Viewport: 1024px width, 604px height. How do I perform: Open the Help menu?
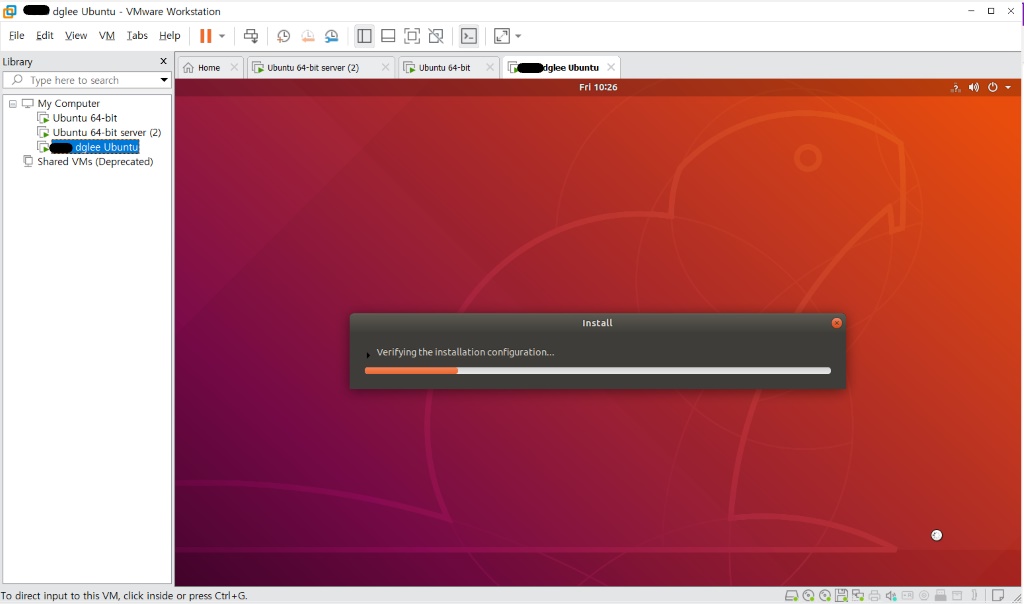coord(169,35)
